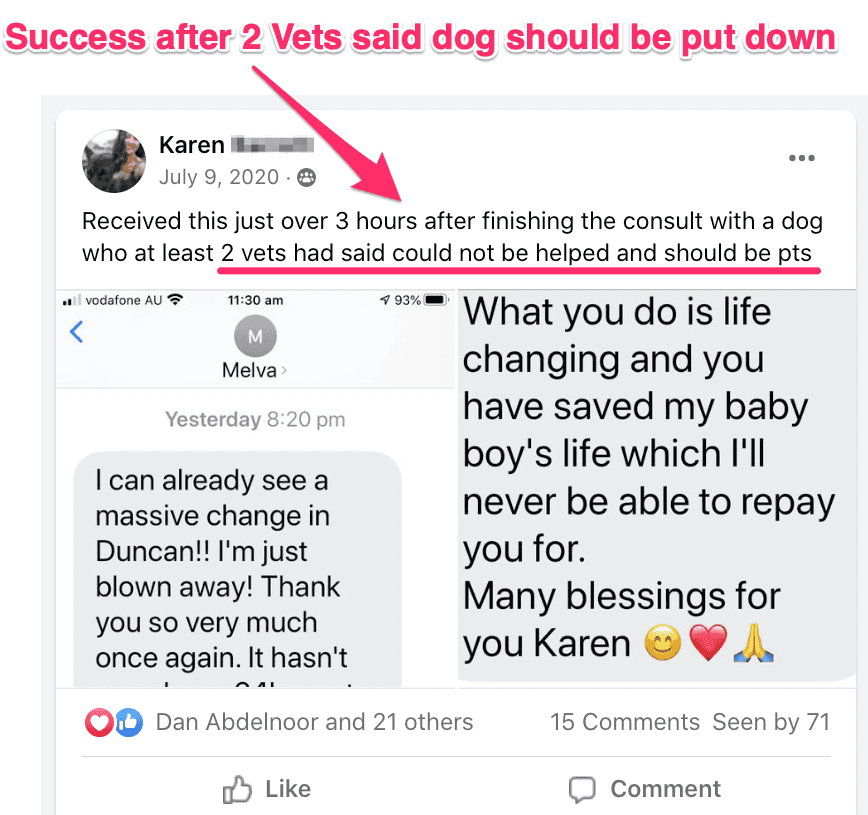Open the 15 Comments link
This screenshot has height=815, width=868.
click(x=624, y=722)
